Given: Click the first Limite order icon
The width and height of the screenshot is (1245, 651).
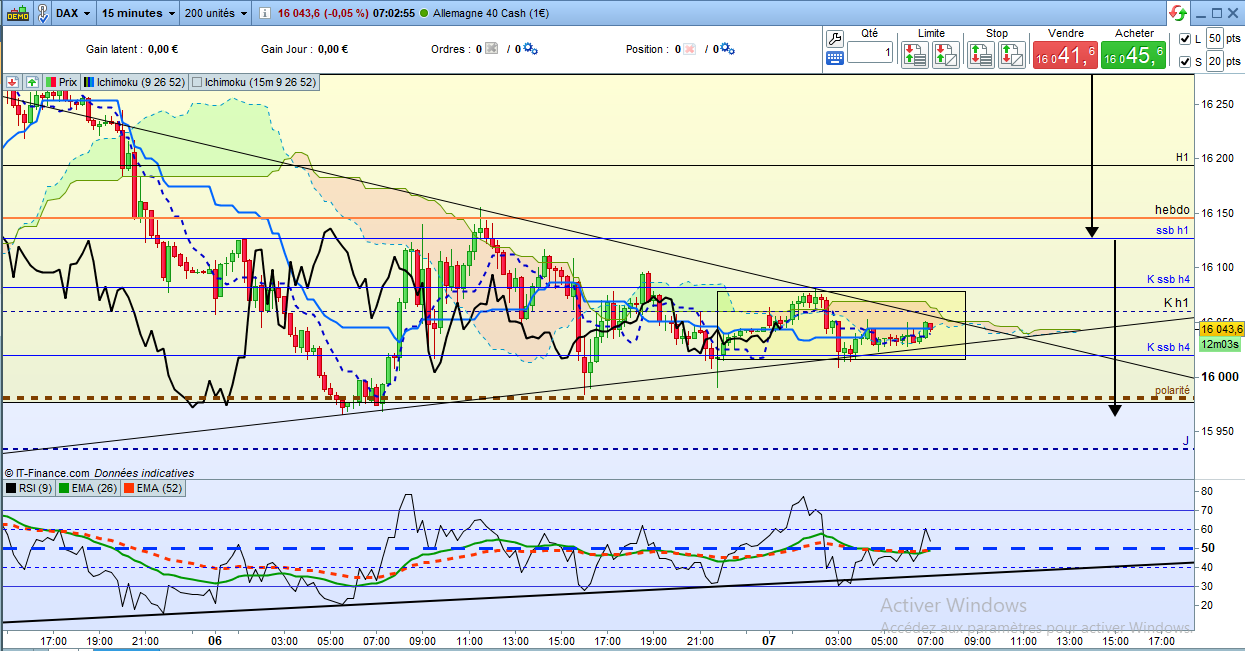Looking at the screenshot, I should (915, 54).
